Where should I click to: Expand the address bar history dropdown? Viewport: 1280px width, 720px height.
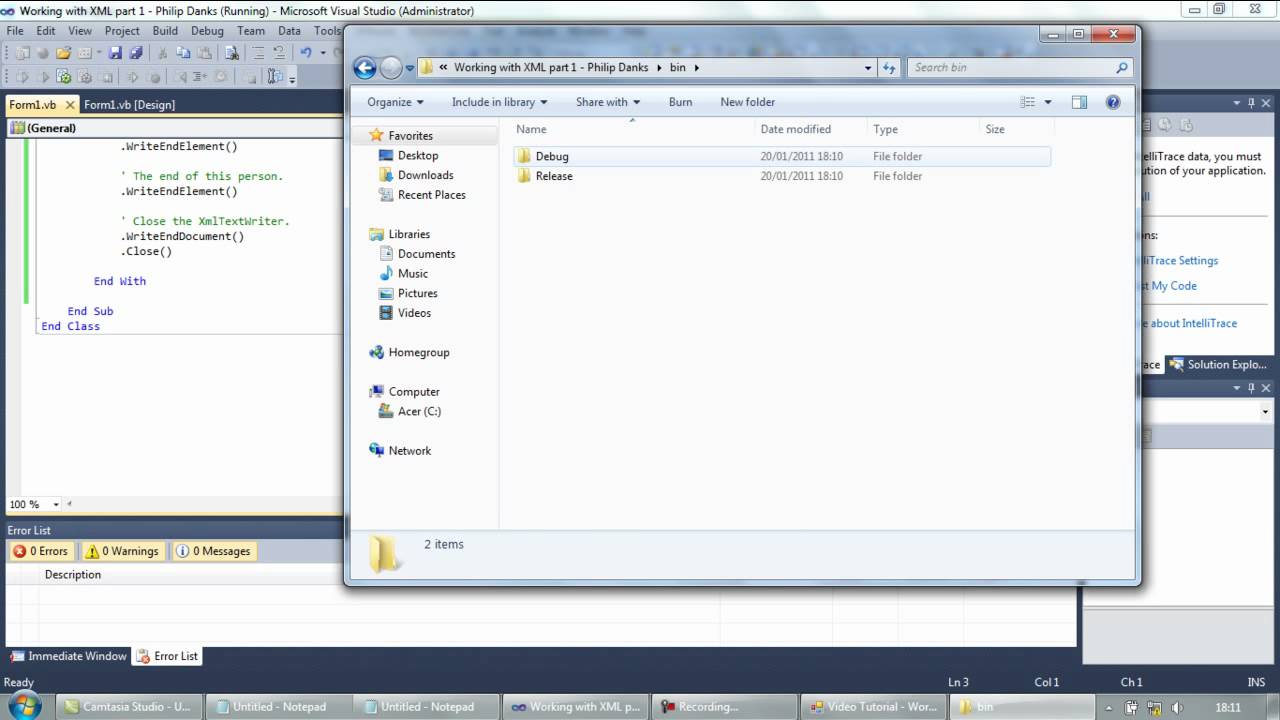point(868,68)
